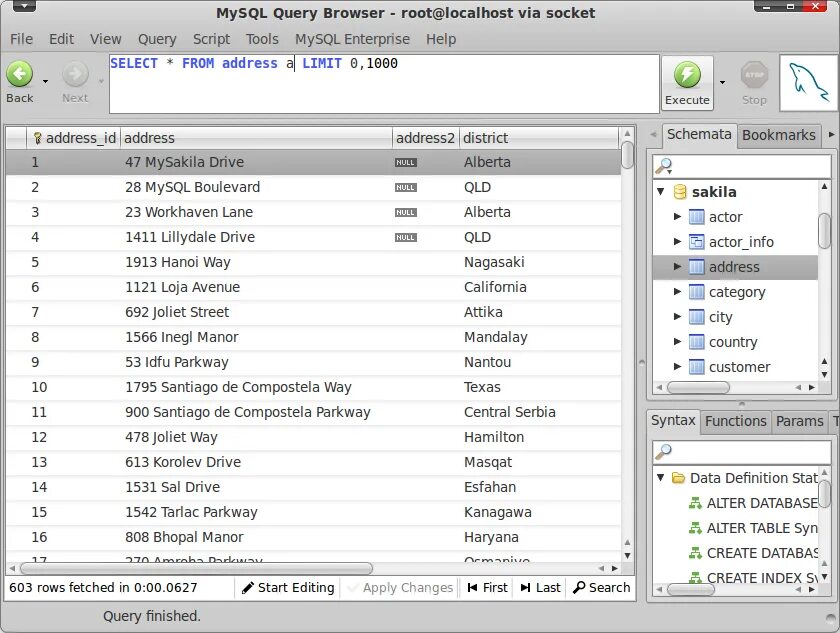Select the Syntax tab
Viewport: 840px width, 633px height.
click(673, 420)
